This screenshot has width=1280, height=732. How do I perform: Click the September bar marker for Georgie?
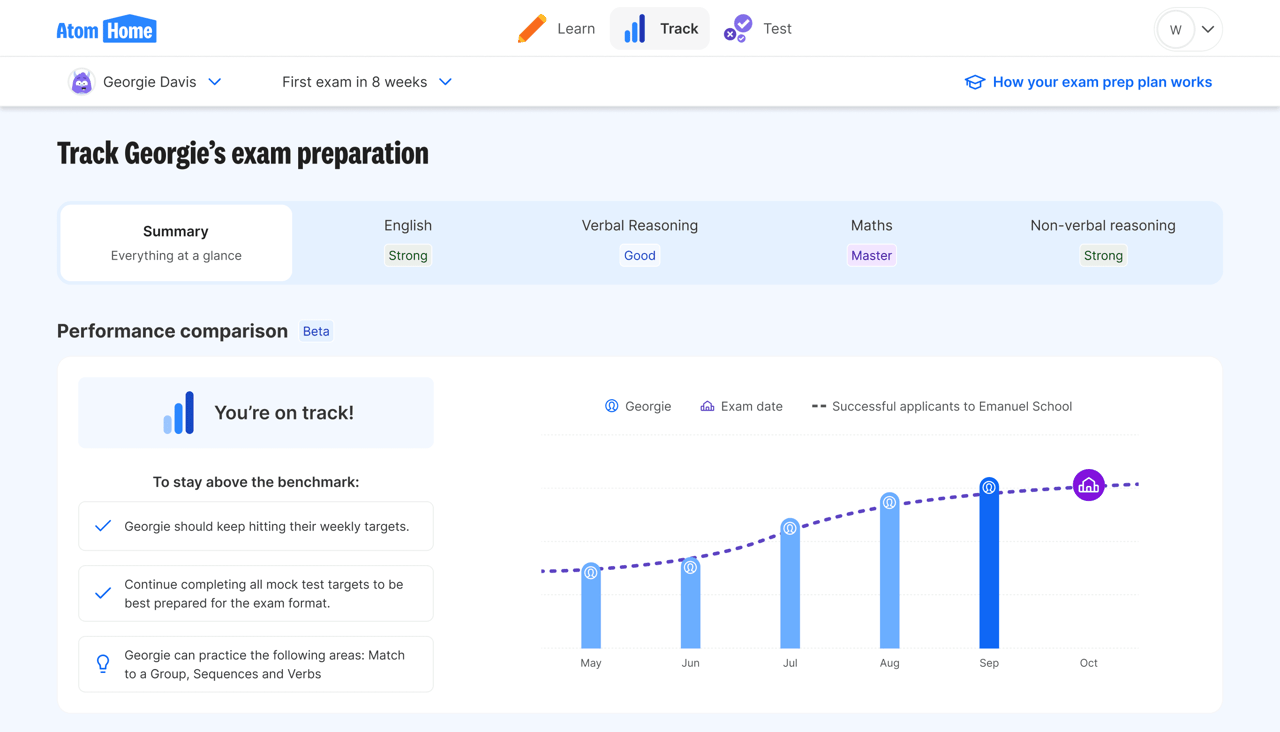pos(988,488)
